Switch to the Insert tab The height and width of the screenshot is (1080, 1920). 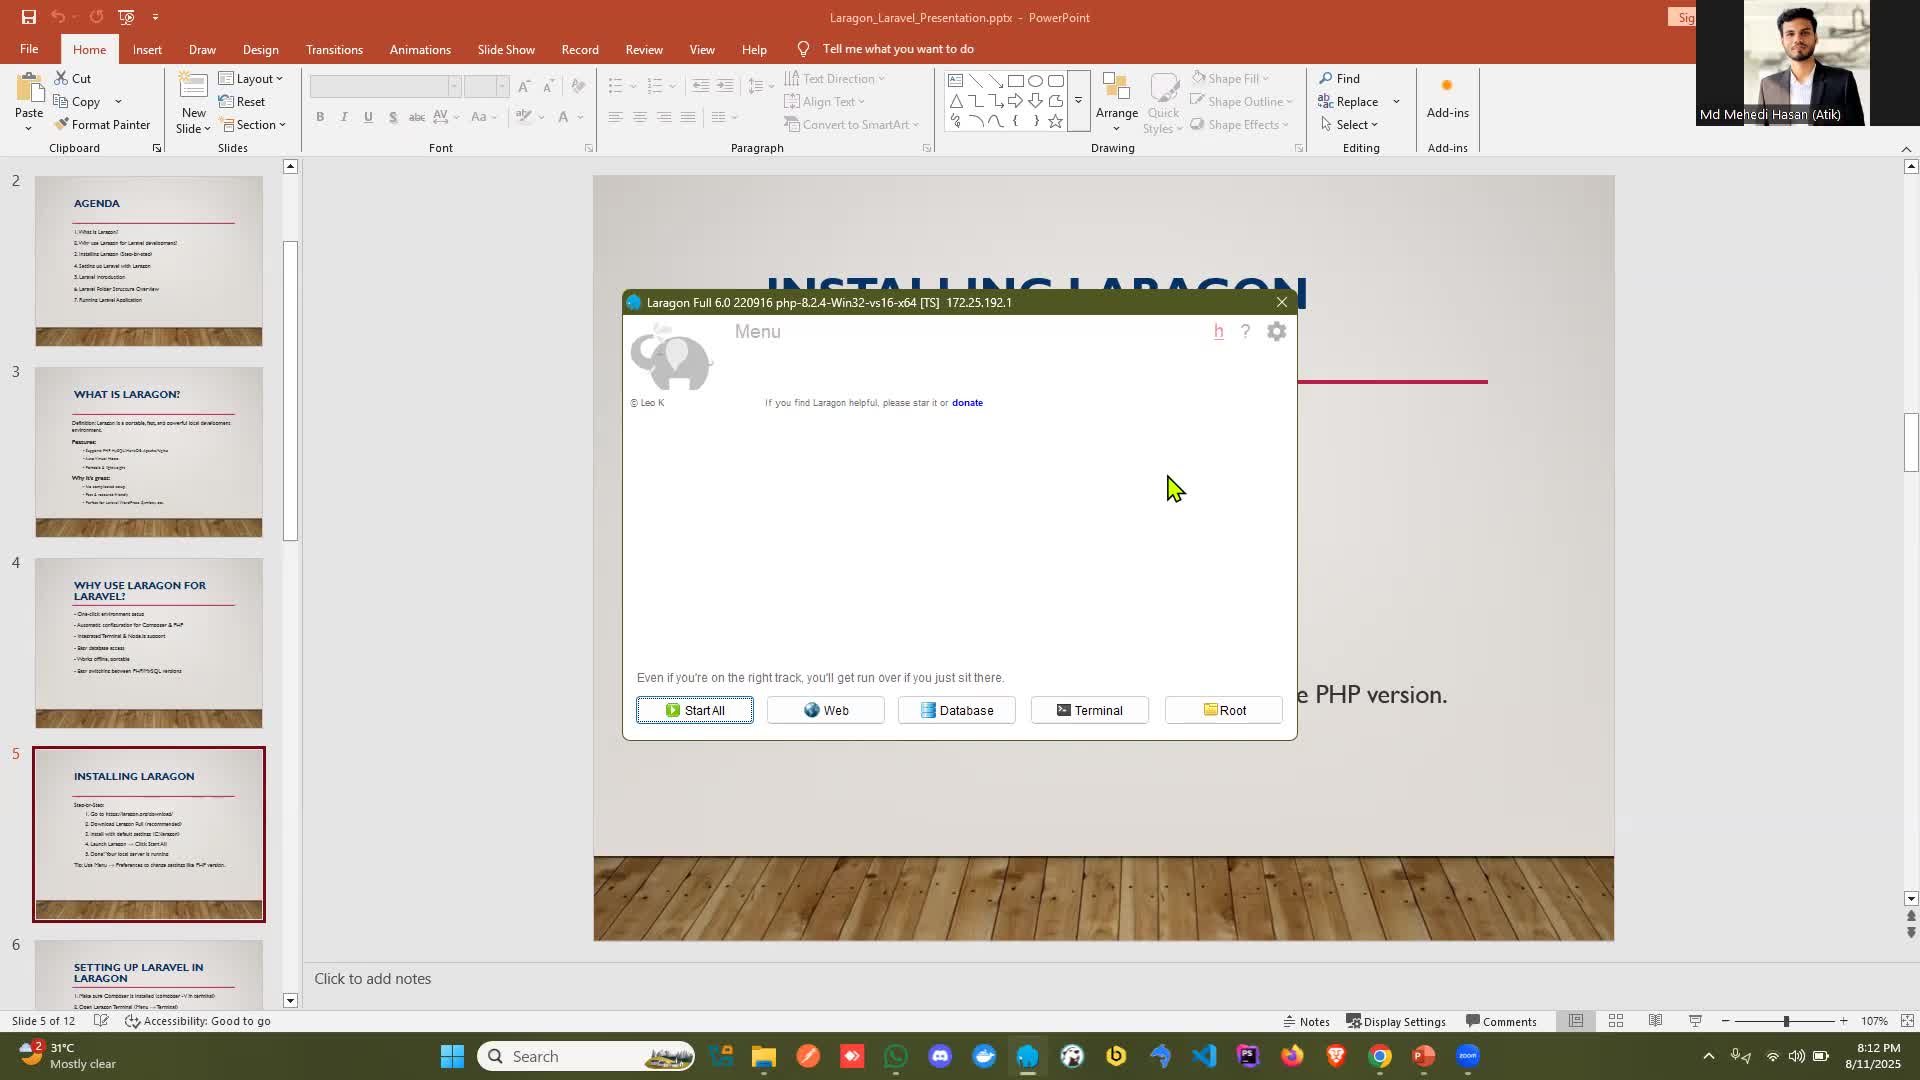(147, 49)
